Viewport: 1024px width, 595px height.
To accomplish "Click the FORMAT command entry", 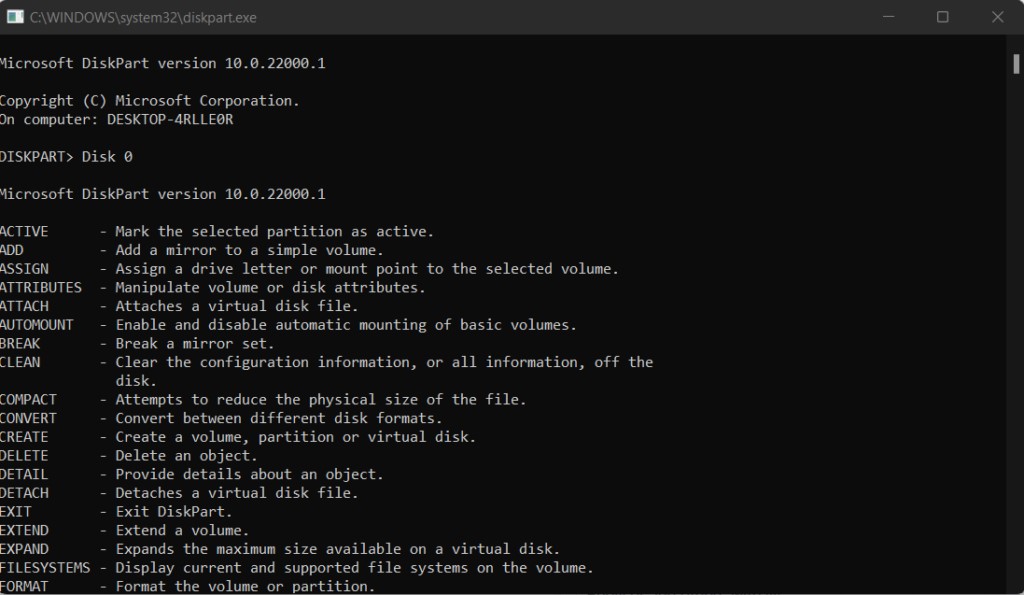I will pyautogui.click(x=24, y=586).
